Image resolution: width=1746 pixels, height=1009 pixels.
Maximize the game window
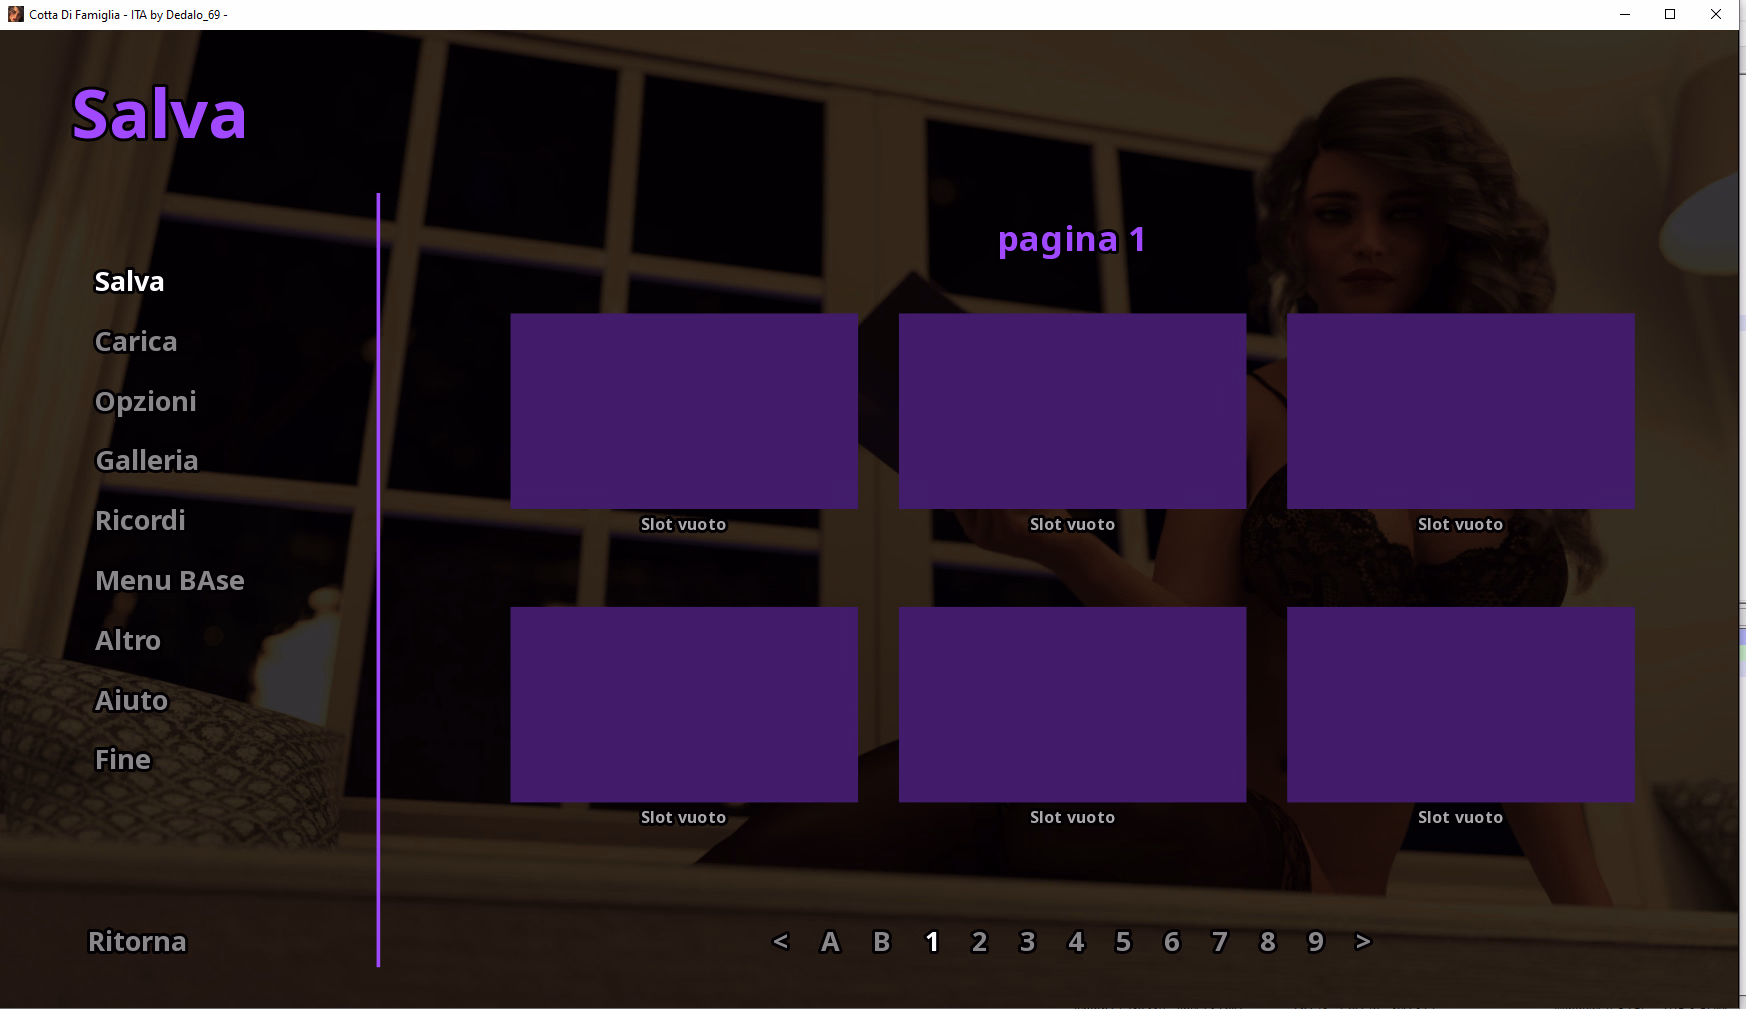pyautogui.click(x=1670, y=14)
